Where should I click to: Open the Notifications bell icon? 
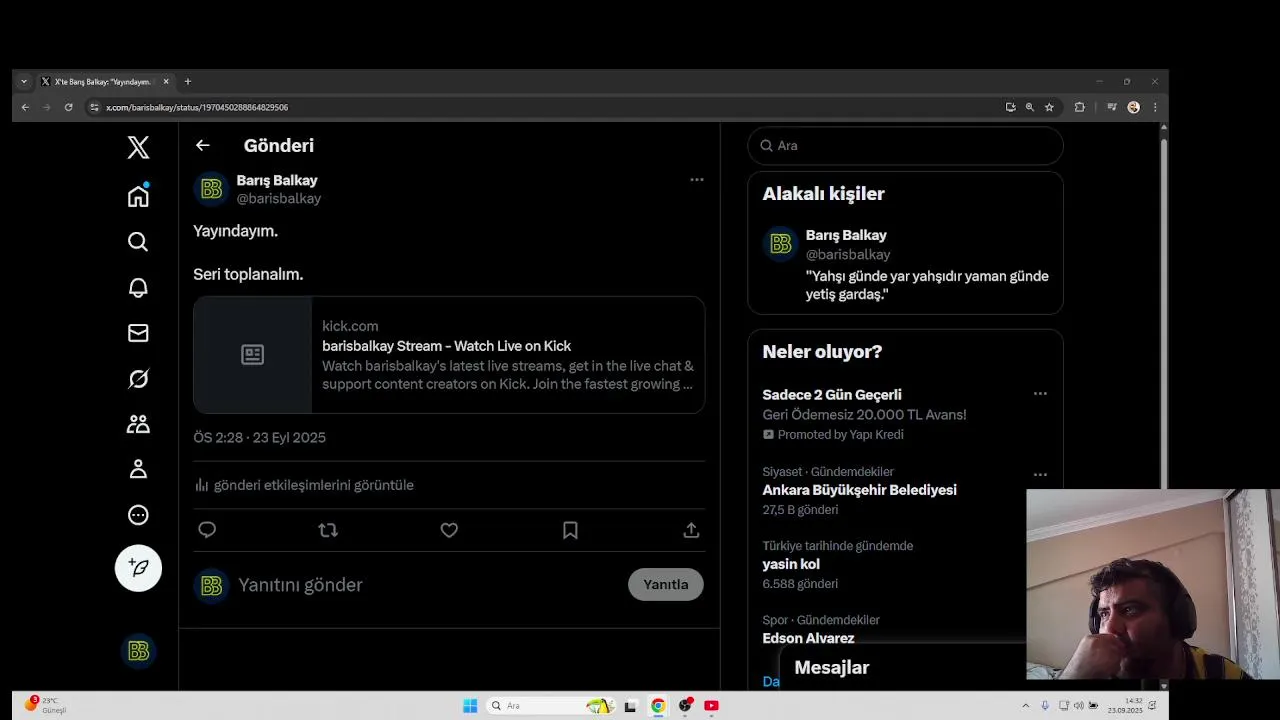pos(138,288)
